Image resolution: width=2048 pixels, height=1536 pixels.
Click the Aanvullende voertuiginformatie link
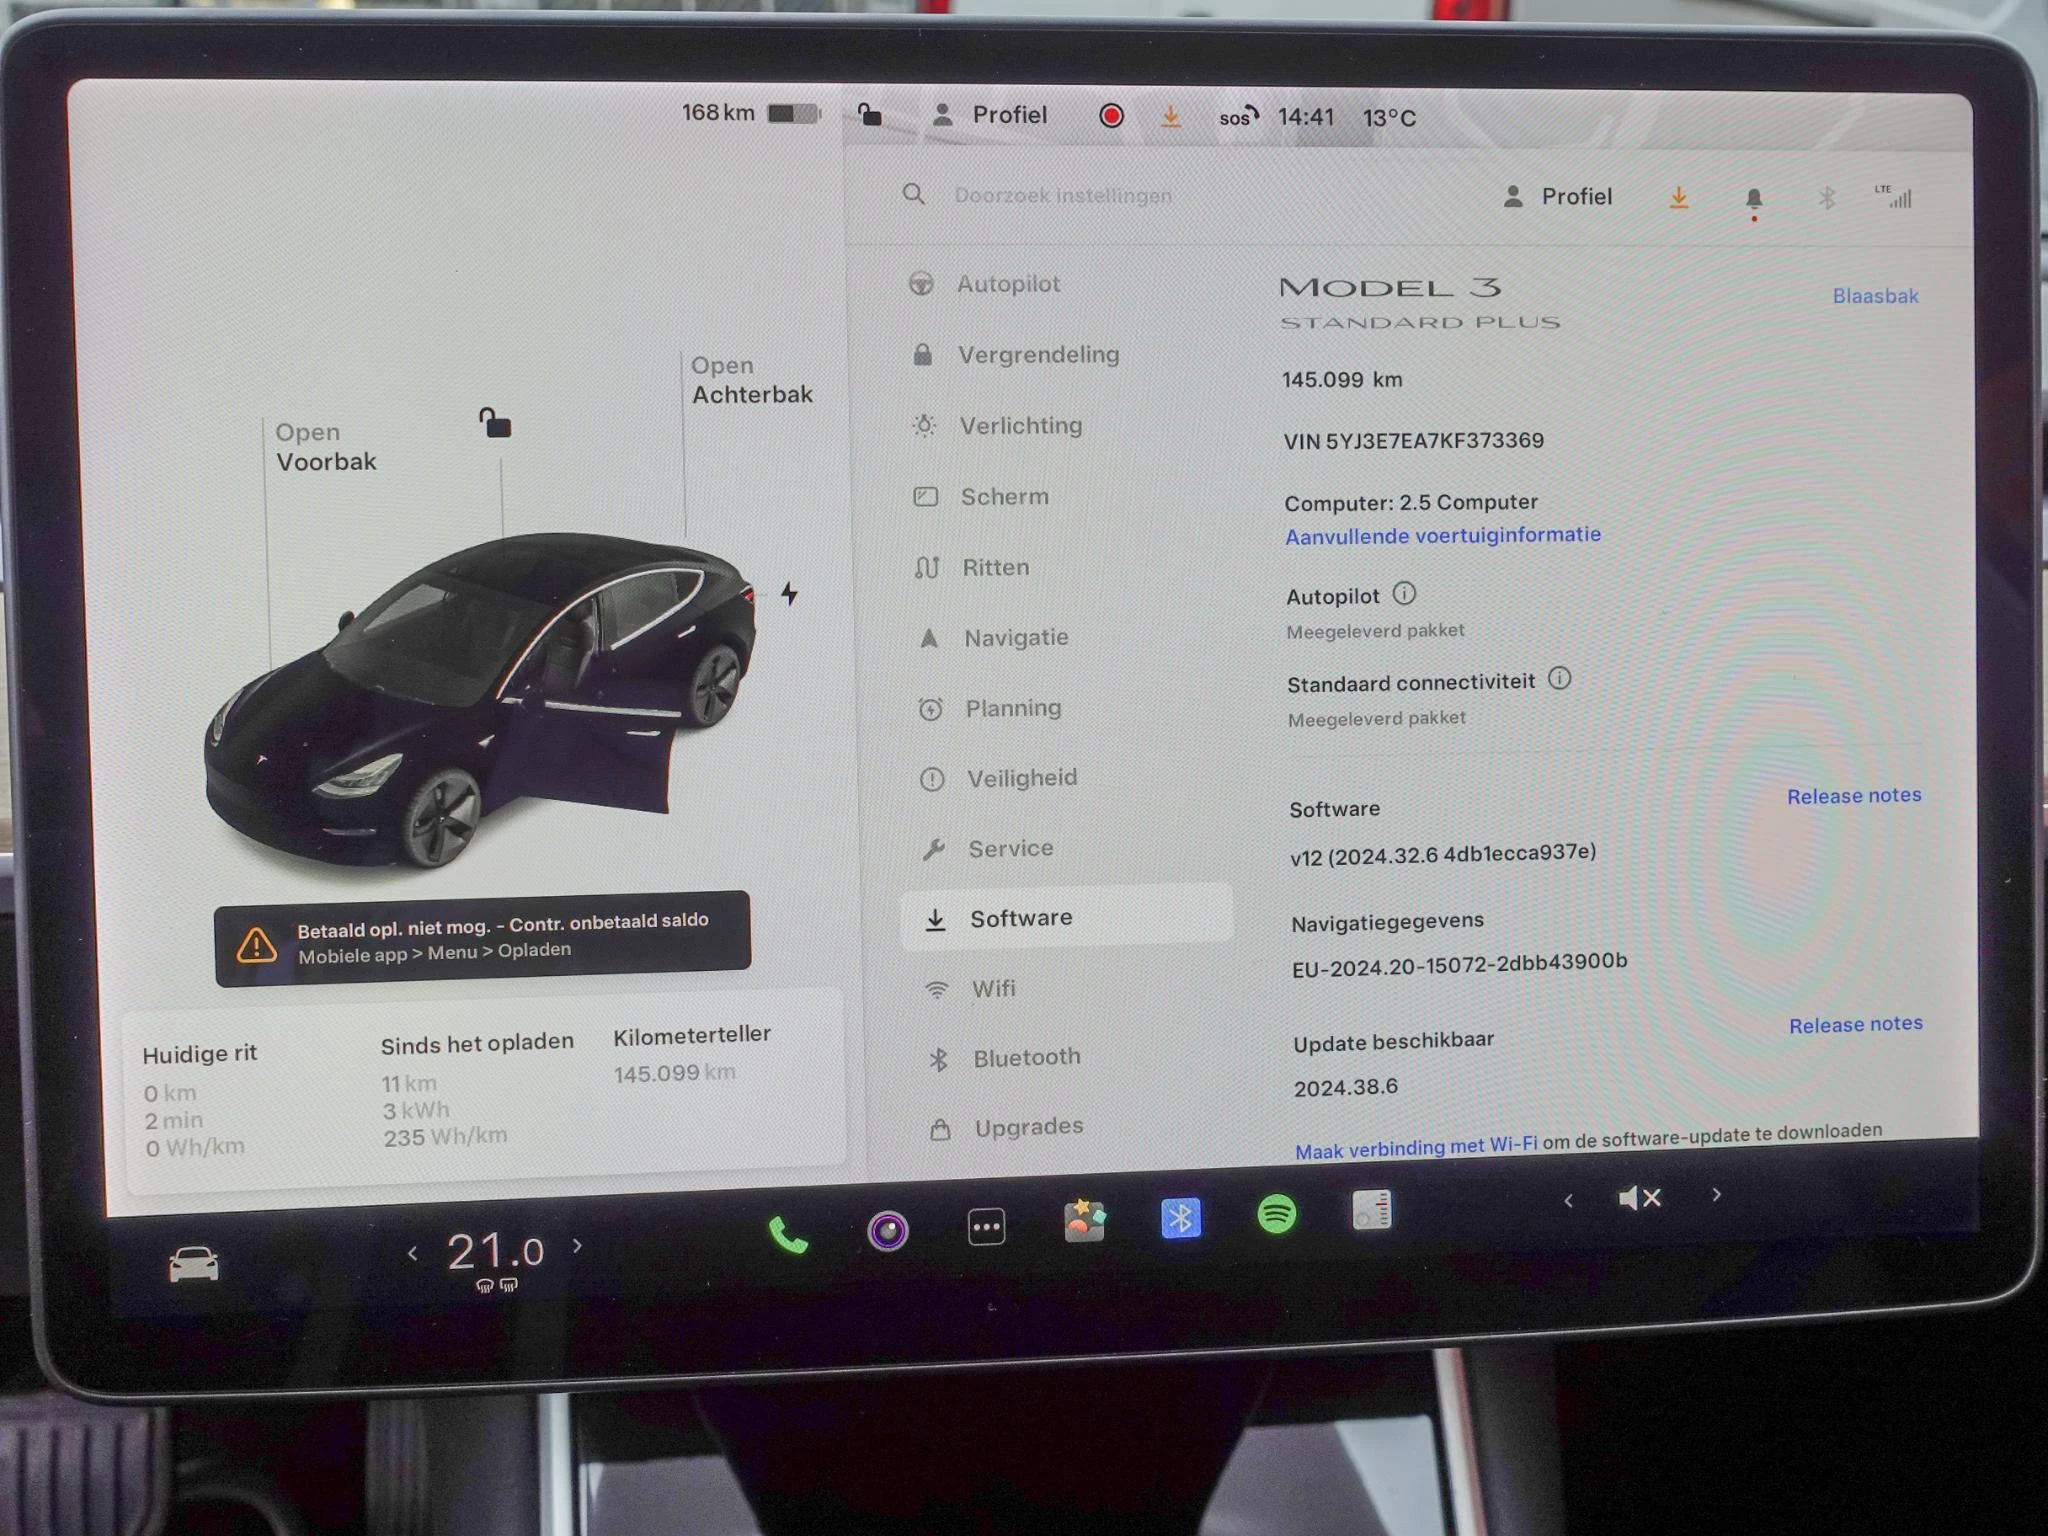click(x=1443, y=535)
